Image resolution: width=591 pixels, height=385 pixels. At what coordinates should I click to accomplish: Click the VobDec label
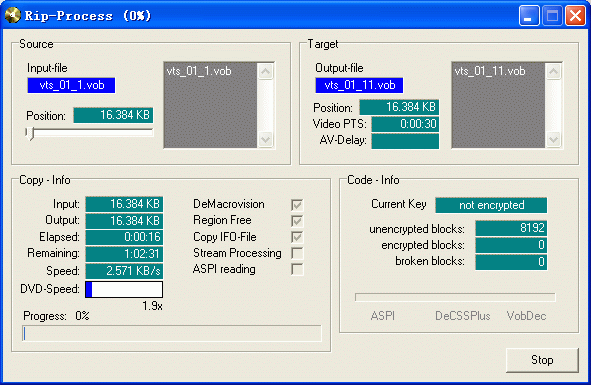tap(526, 316)
